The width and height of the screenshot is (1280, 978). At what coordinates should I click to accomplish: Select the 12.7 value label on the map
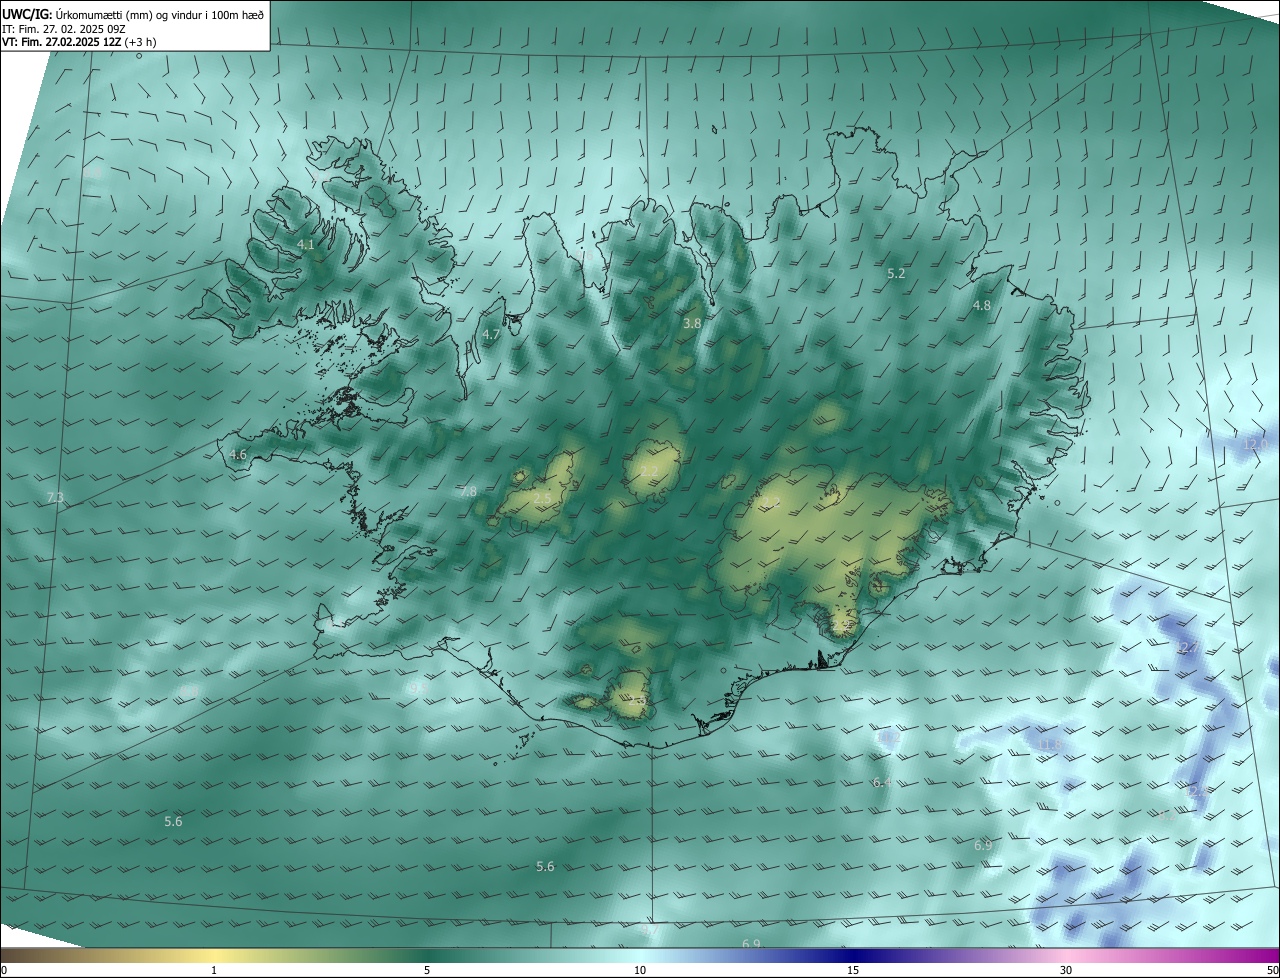[x=1188, y=648]
